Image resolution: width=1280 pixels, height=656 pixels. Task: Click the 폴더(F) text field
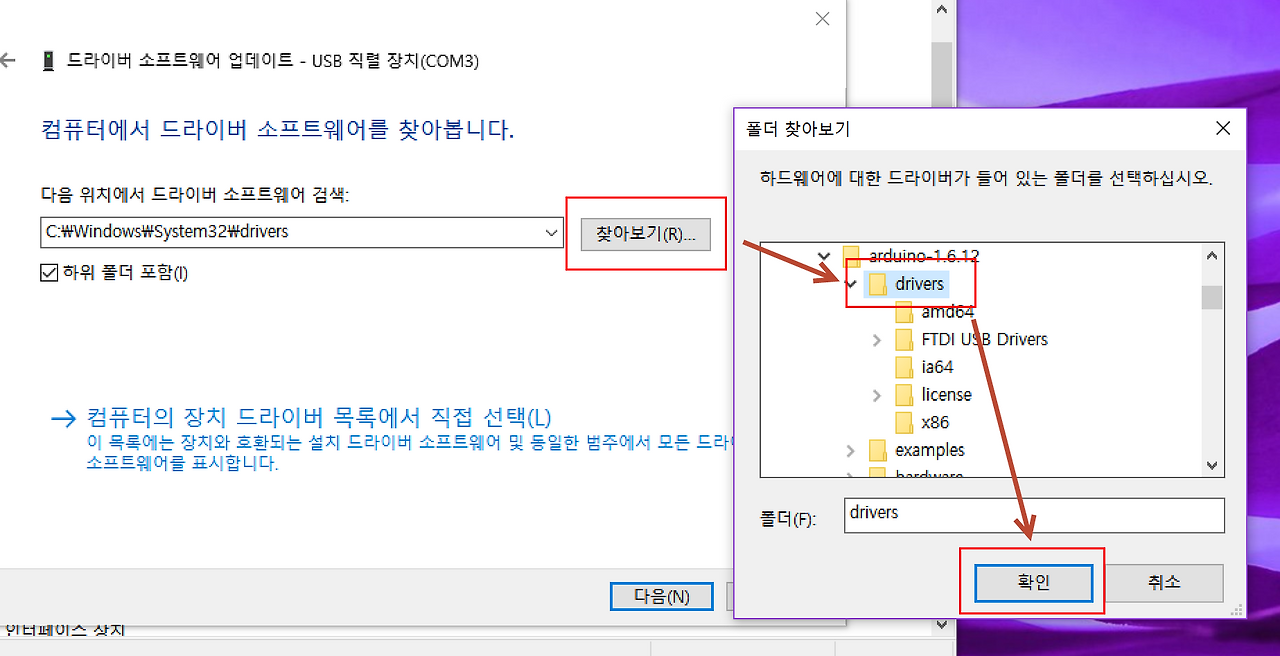coord(1034,516)
